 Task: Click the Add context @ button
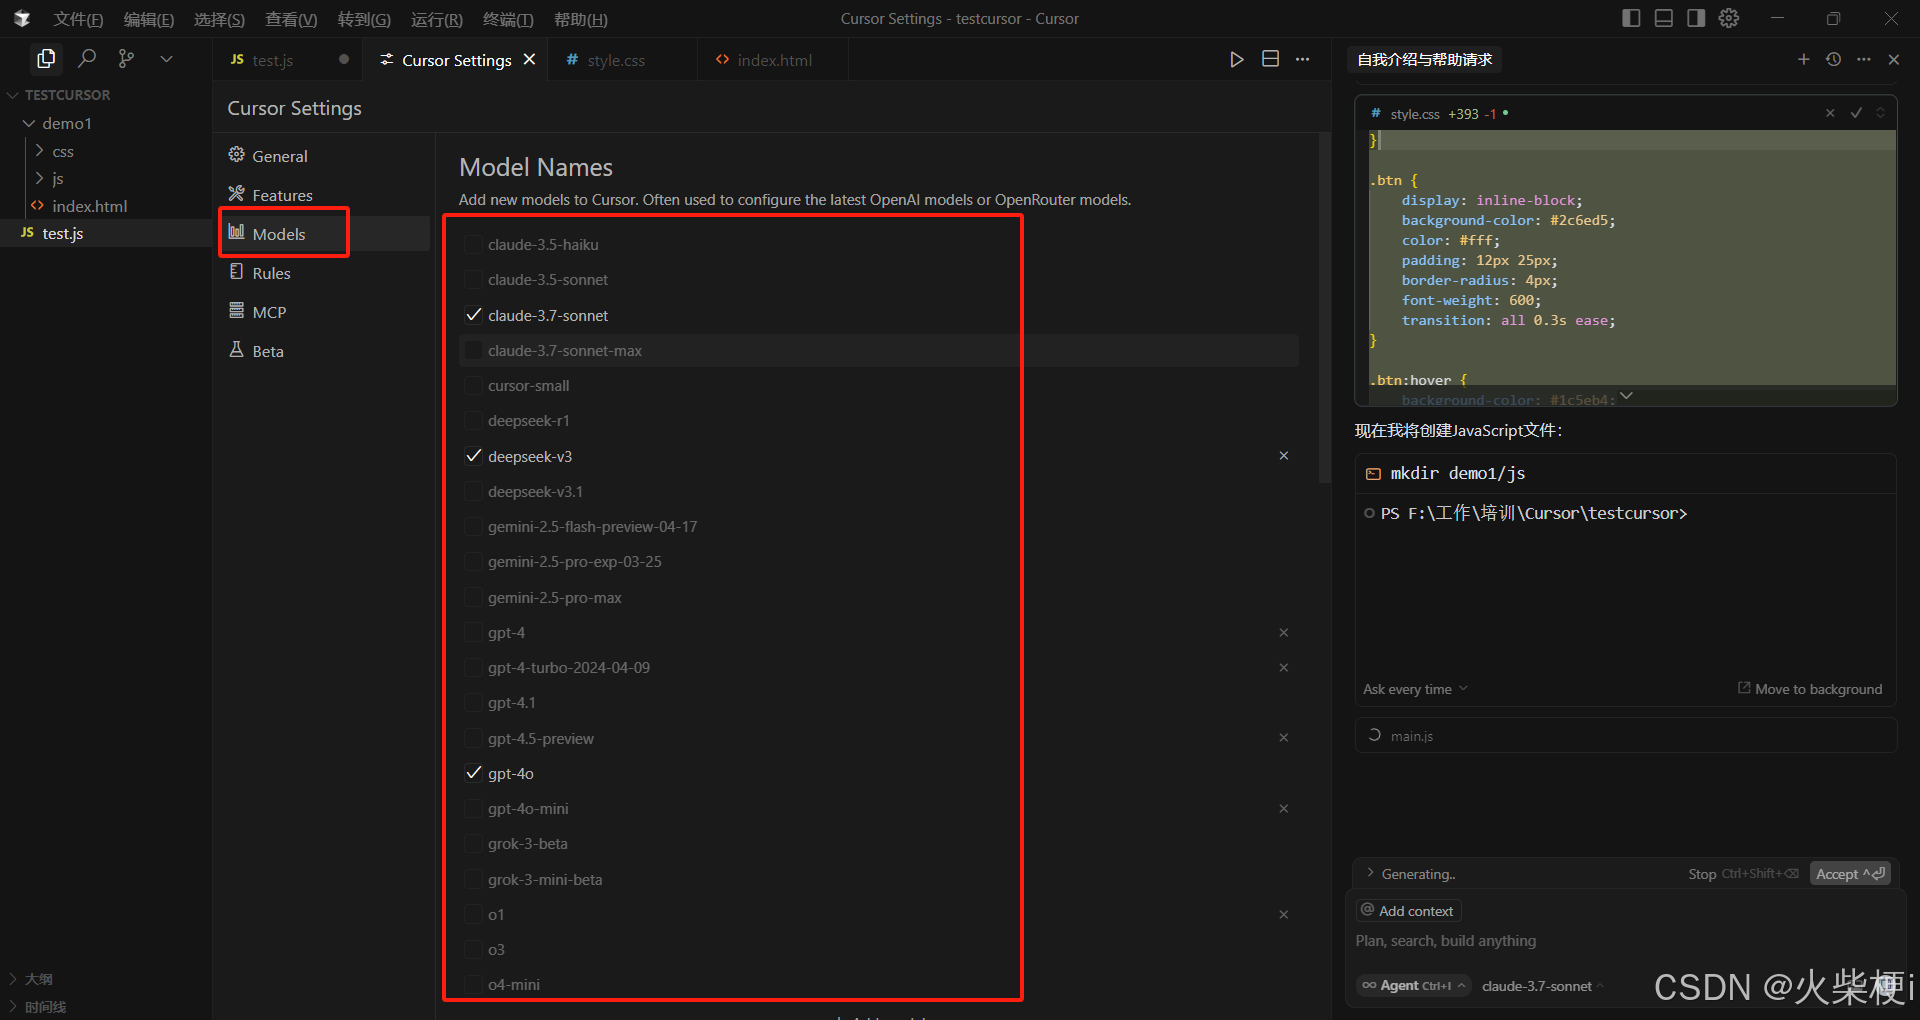pyautogui.click(x=1408, y=911)
